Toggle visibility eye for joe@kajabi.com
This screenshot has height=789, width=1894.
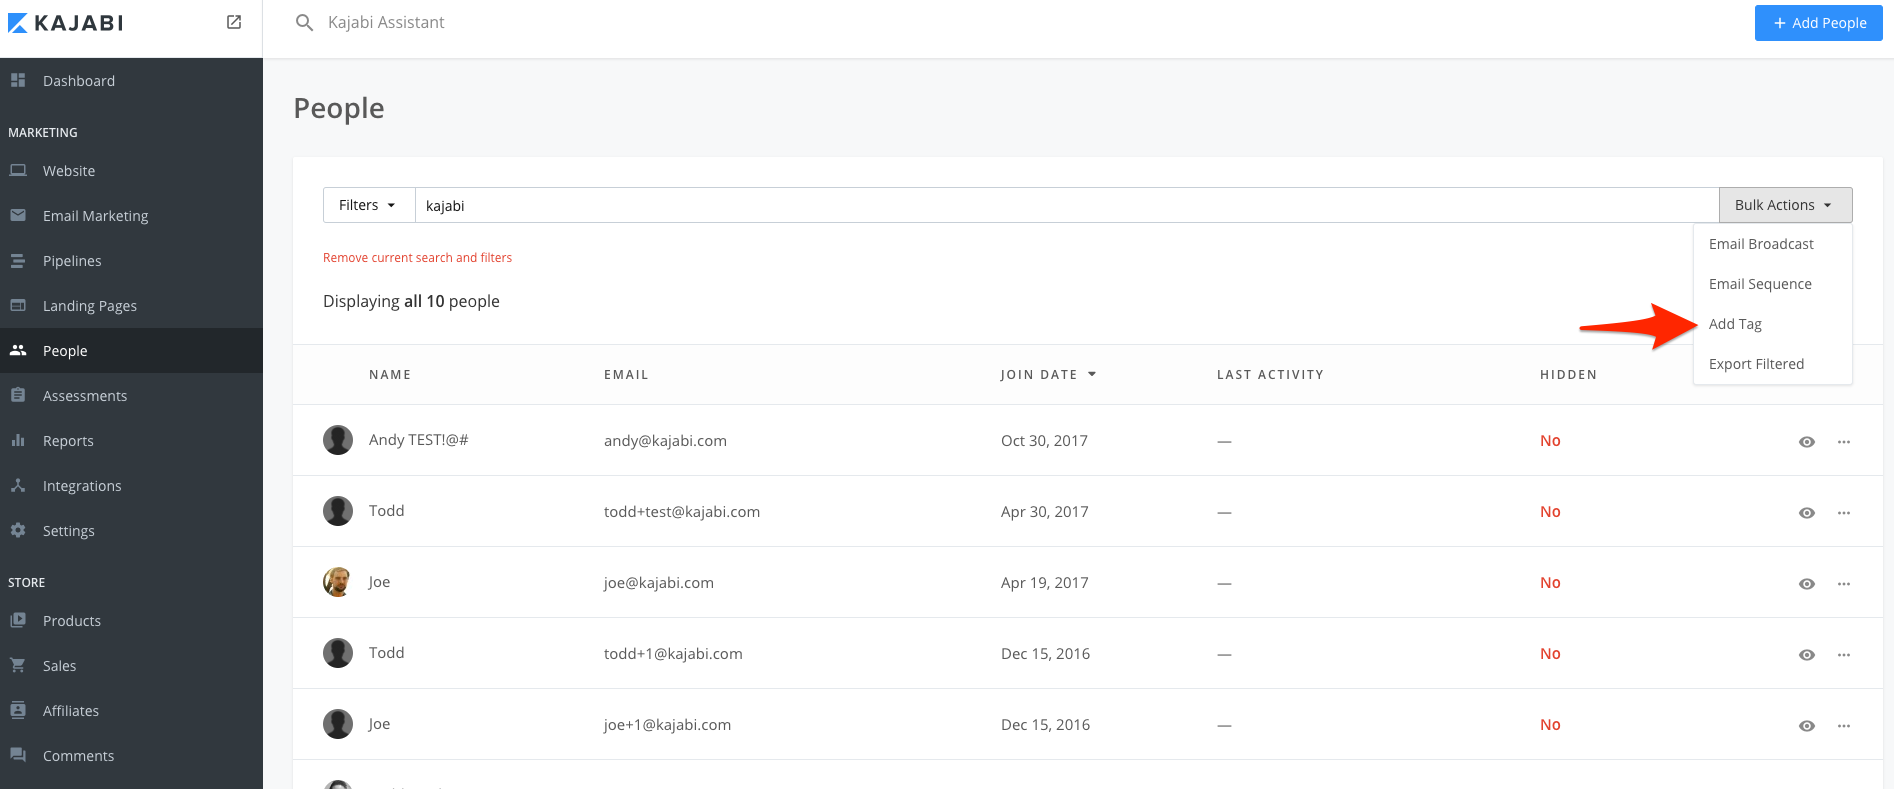click(1807, 583)
